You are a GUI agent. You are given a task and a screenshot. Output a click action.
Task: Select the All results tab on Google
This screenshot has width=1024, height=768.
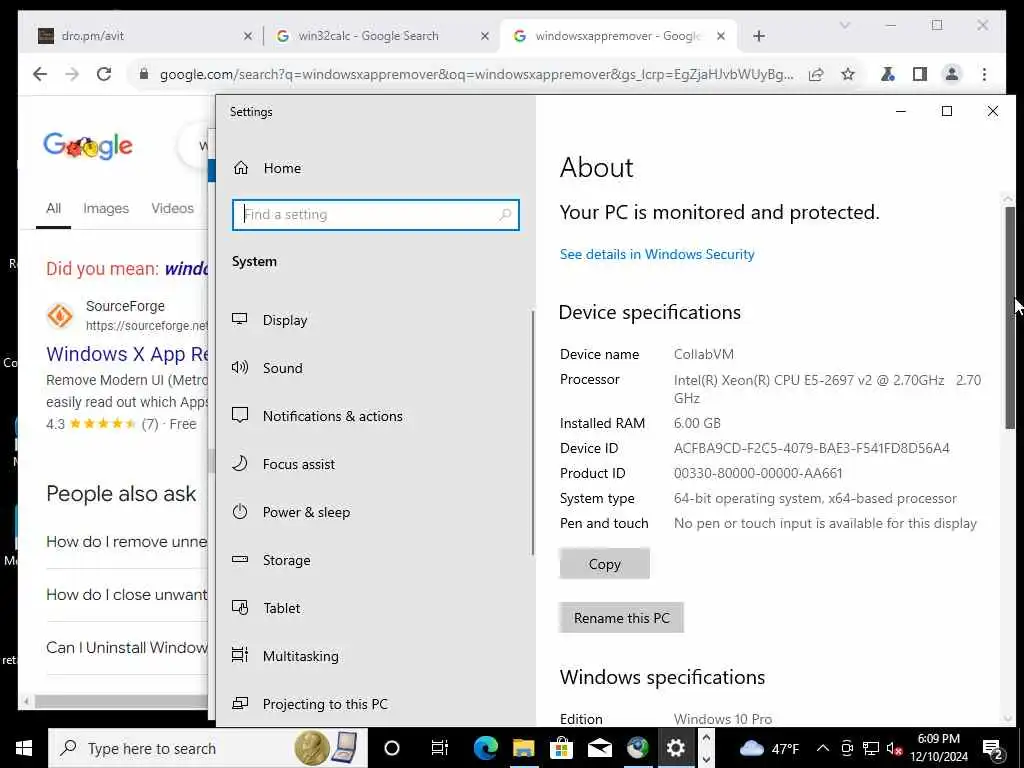click(x=54, y=208)
